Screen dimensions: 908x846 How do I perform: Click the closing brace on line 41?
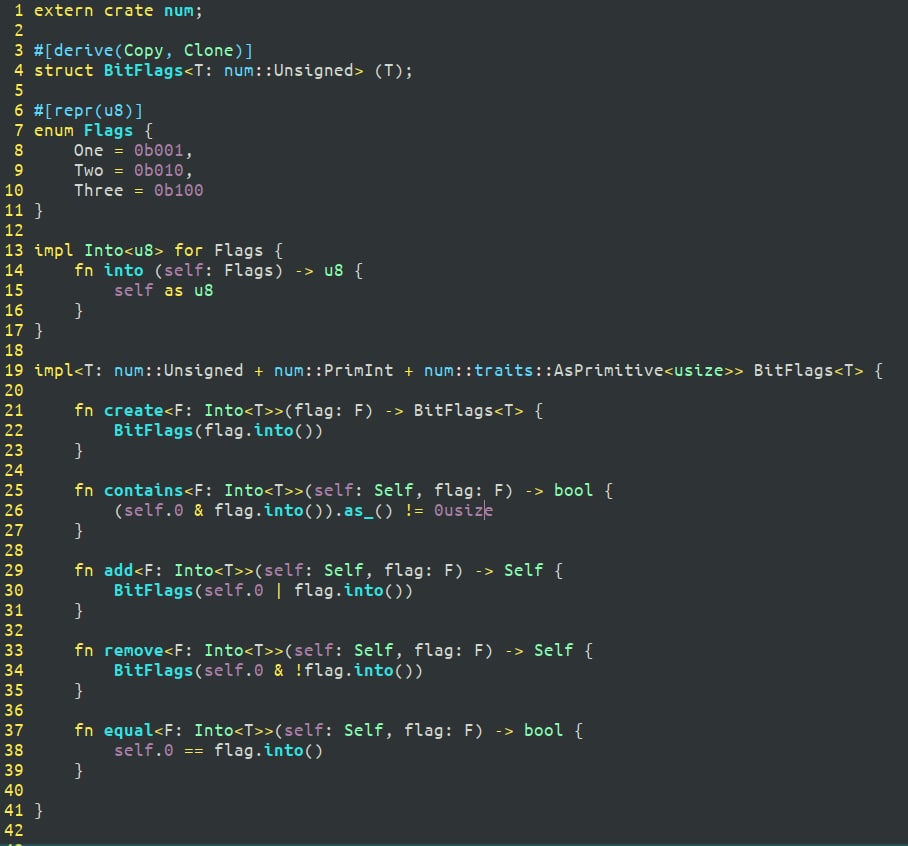[x=38, y=811]
